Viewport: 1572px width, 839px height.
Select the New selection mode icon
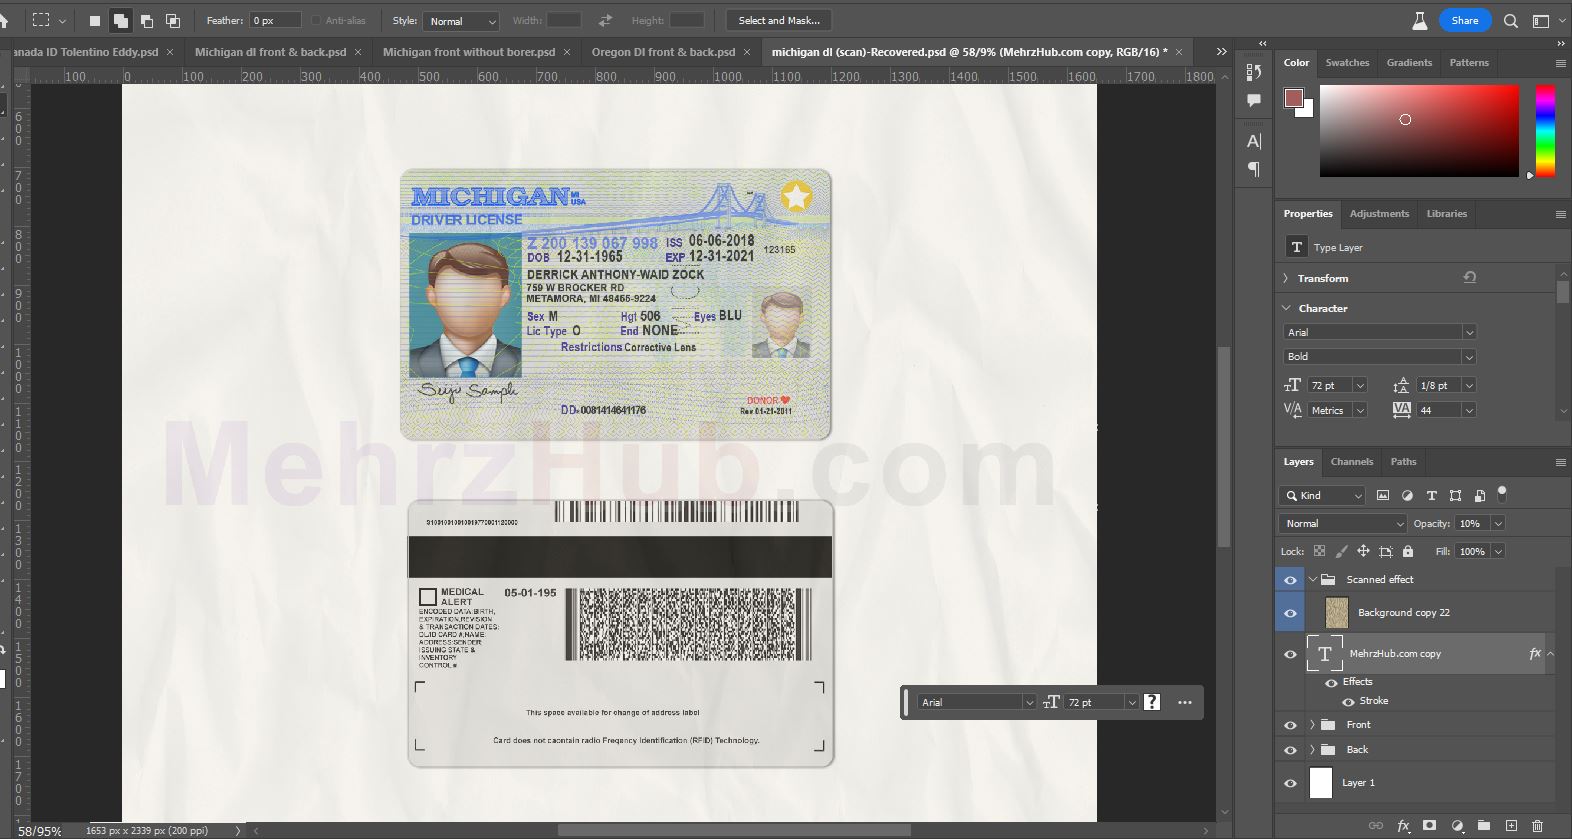(95, 20)
